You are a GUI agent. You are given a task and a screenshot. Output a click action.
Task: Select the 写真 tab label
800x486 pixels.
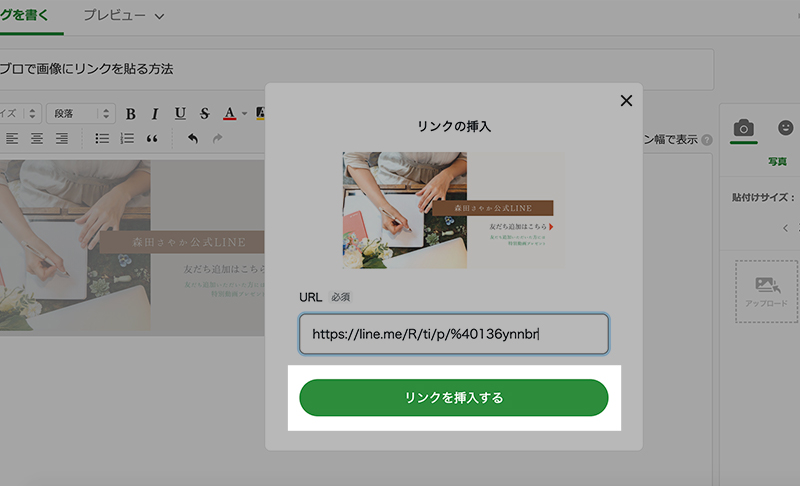pyautogui.click(x=777, y=162)
